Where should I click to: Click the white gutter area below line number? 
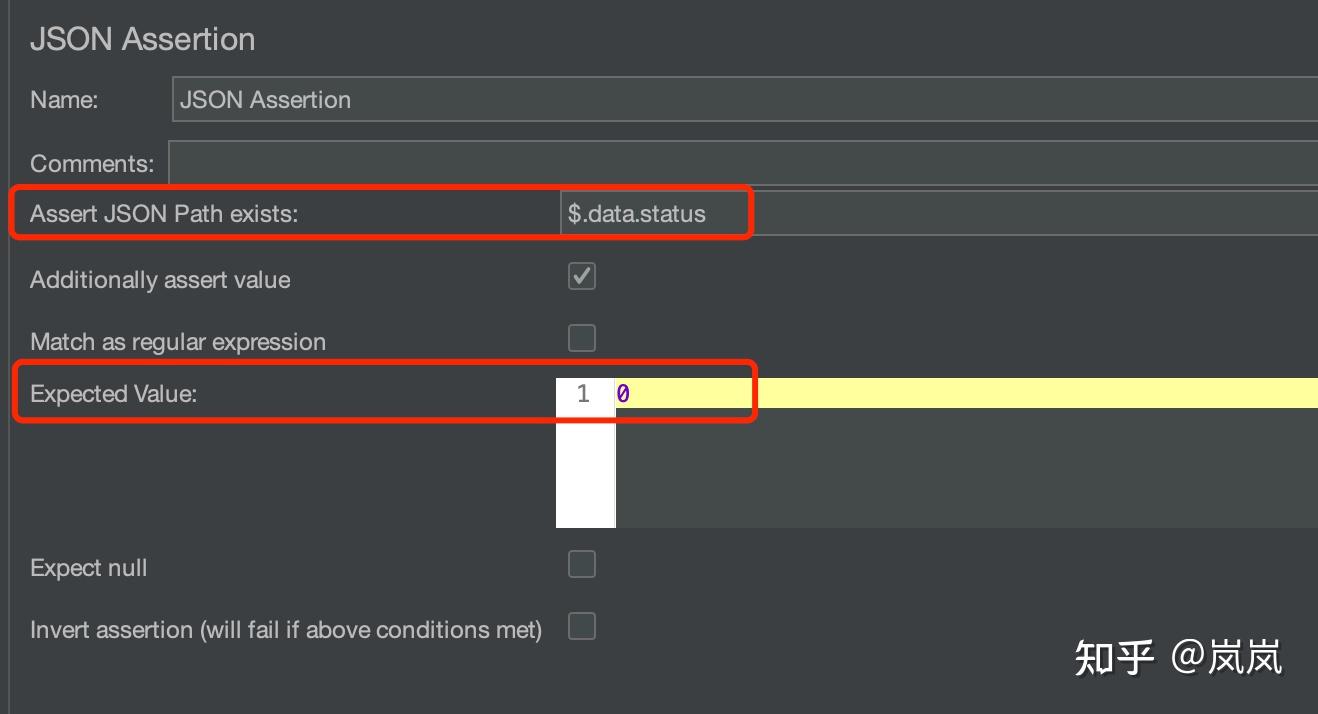pos(585,468)
